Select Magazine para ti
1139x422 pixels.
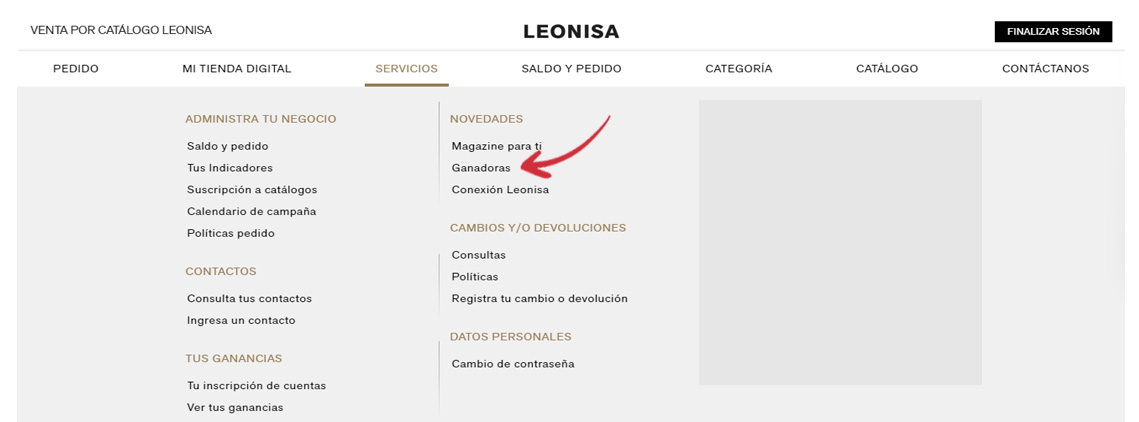[x=496, y=146]
